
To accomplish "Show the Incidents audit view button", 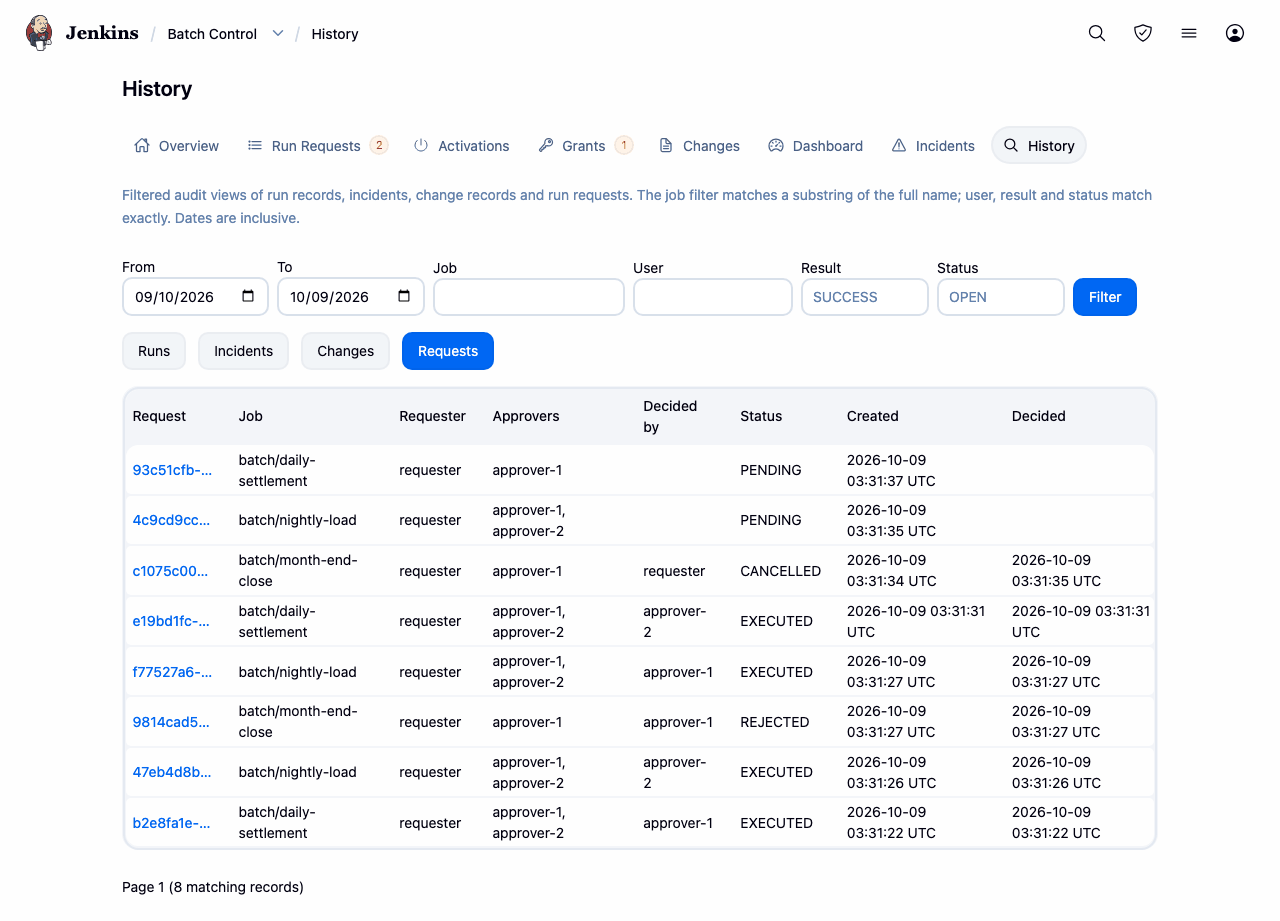I will tap(243, 351).
